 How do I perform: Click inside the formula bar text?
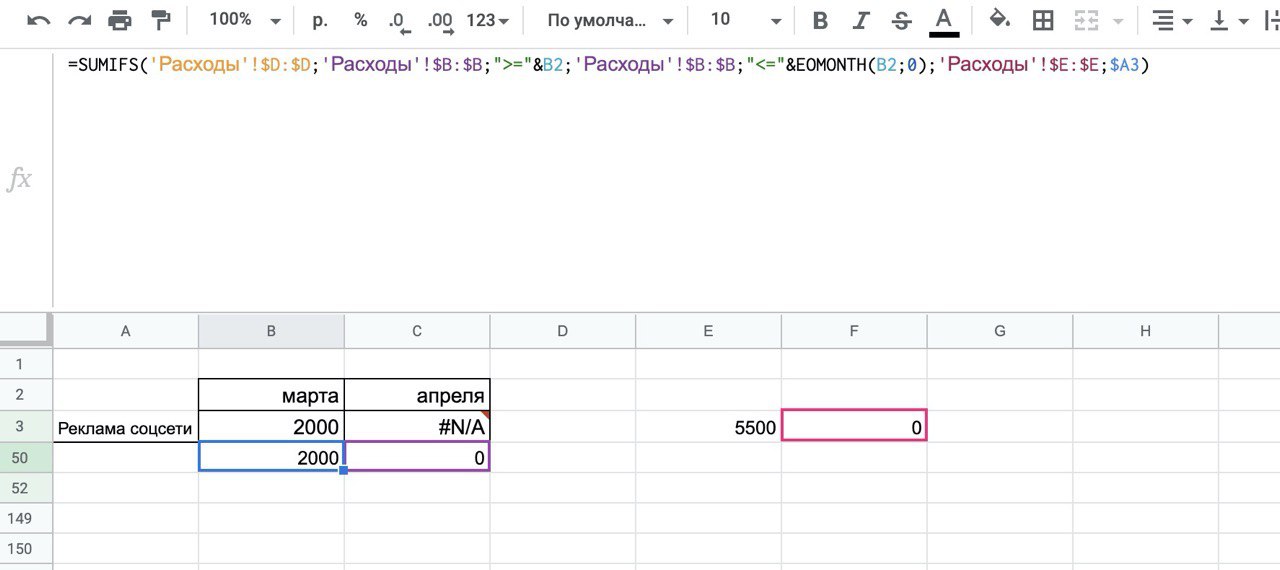(x=609, y=66)
